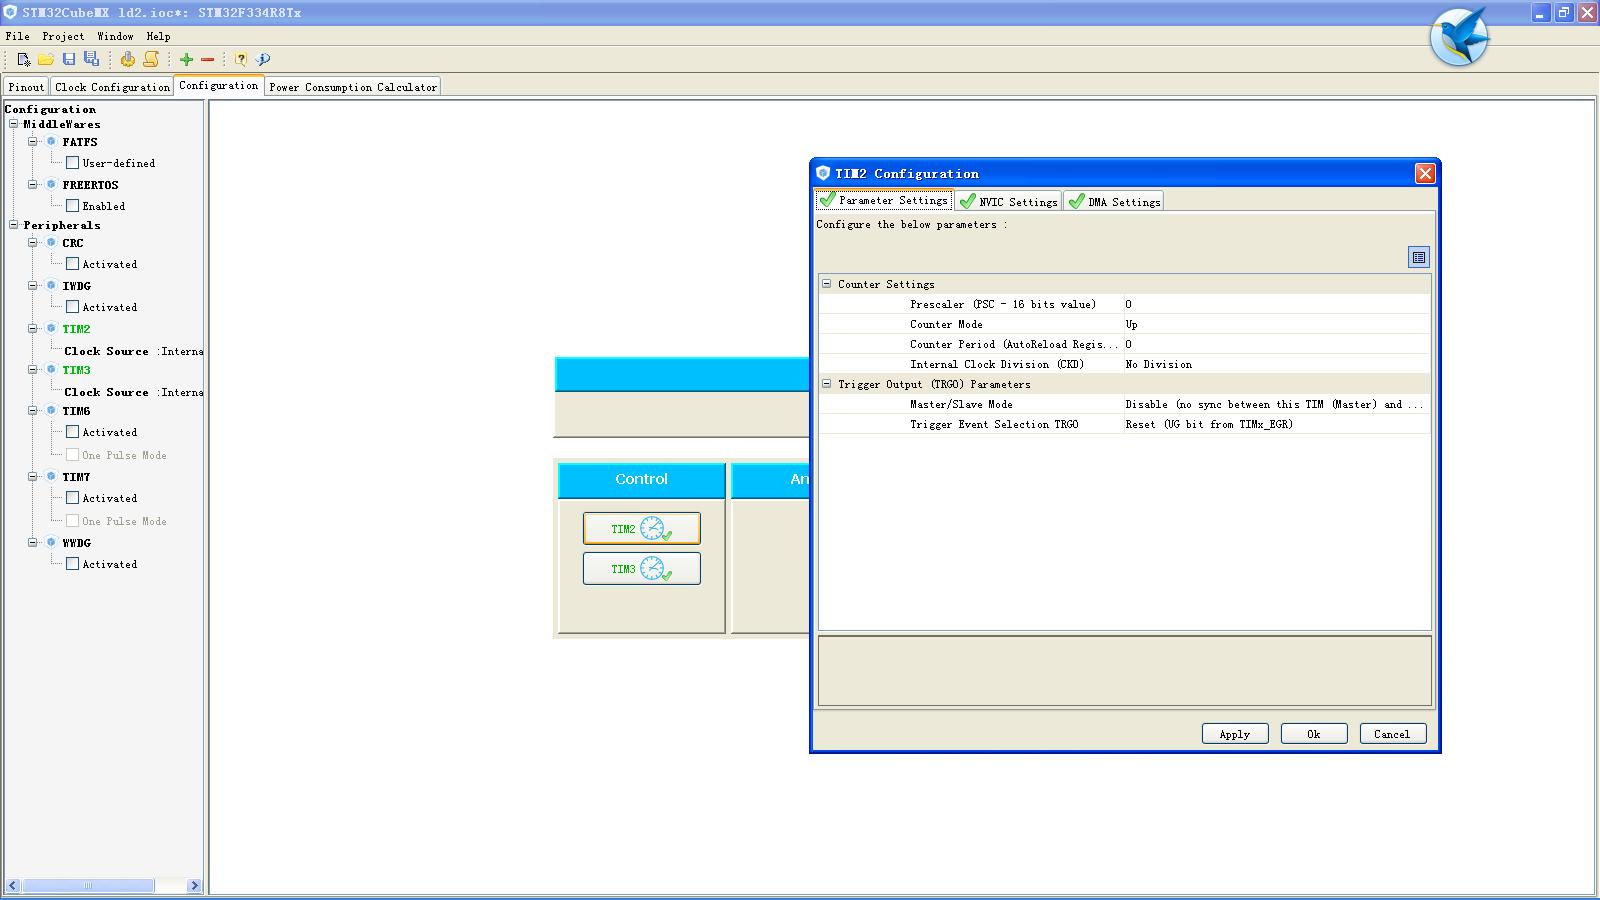
Task: Activate the WWDG checkbox
Action: (72, 564)
